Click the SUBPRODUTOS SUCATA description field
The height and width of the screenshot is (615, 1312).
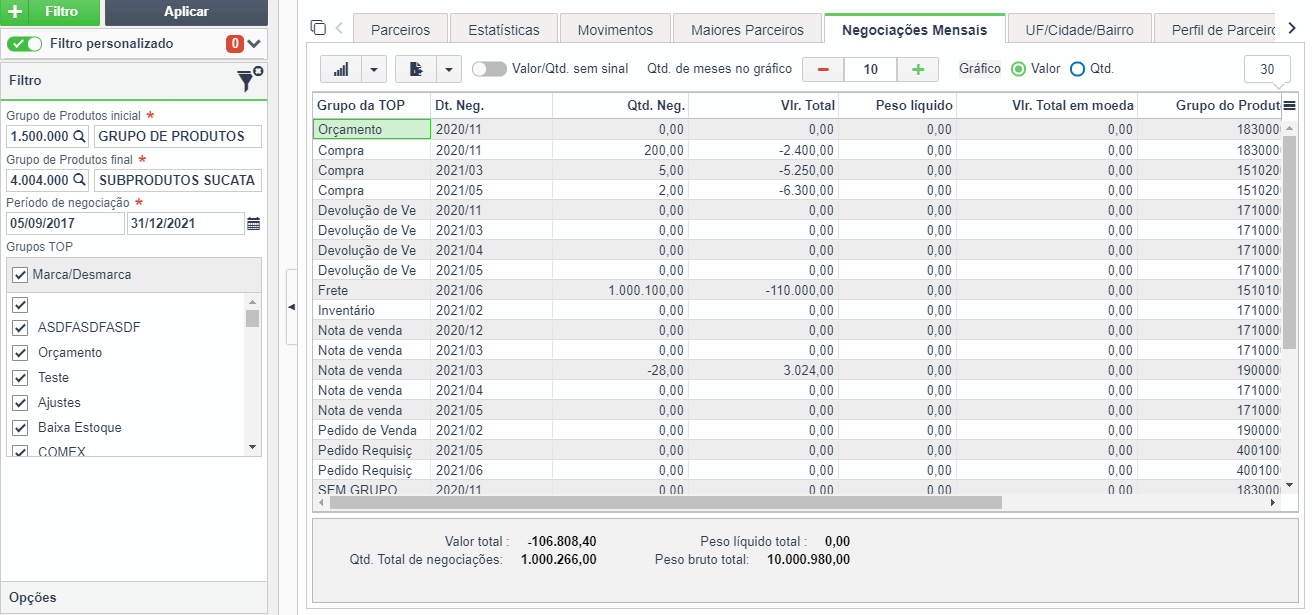(177, 181)
